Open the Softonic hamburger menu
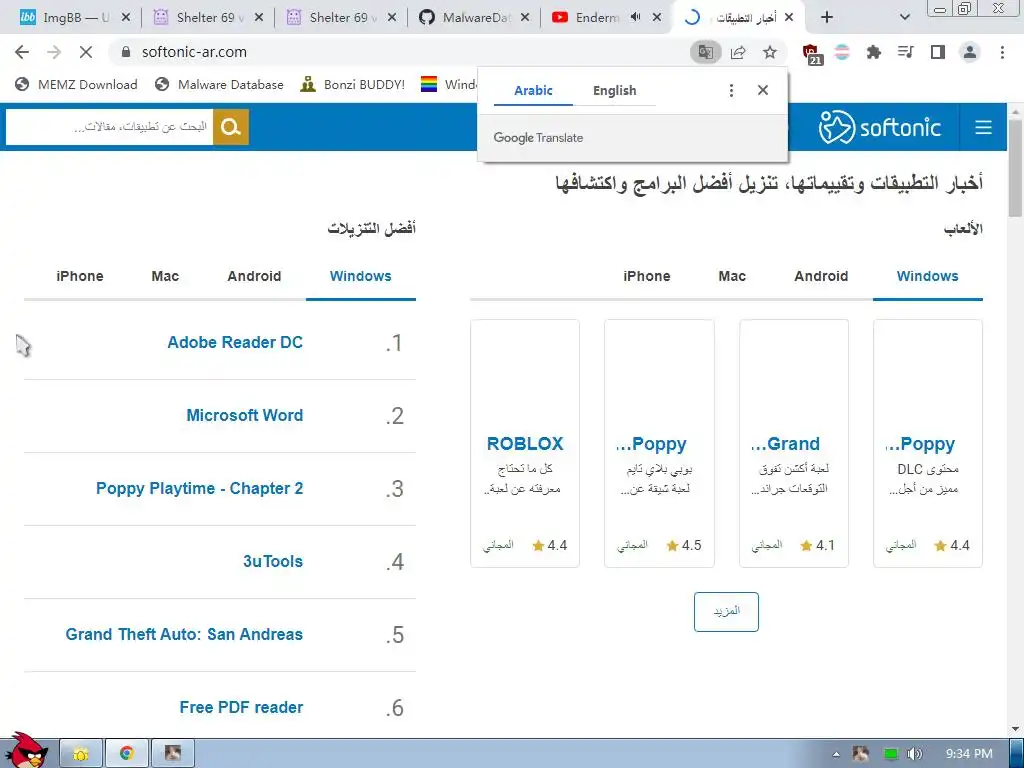This screenshot has height=768, width=1024. tap(984, 127)
